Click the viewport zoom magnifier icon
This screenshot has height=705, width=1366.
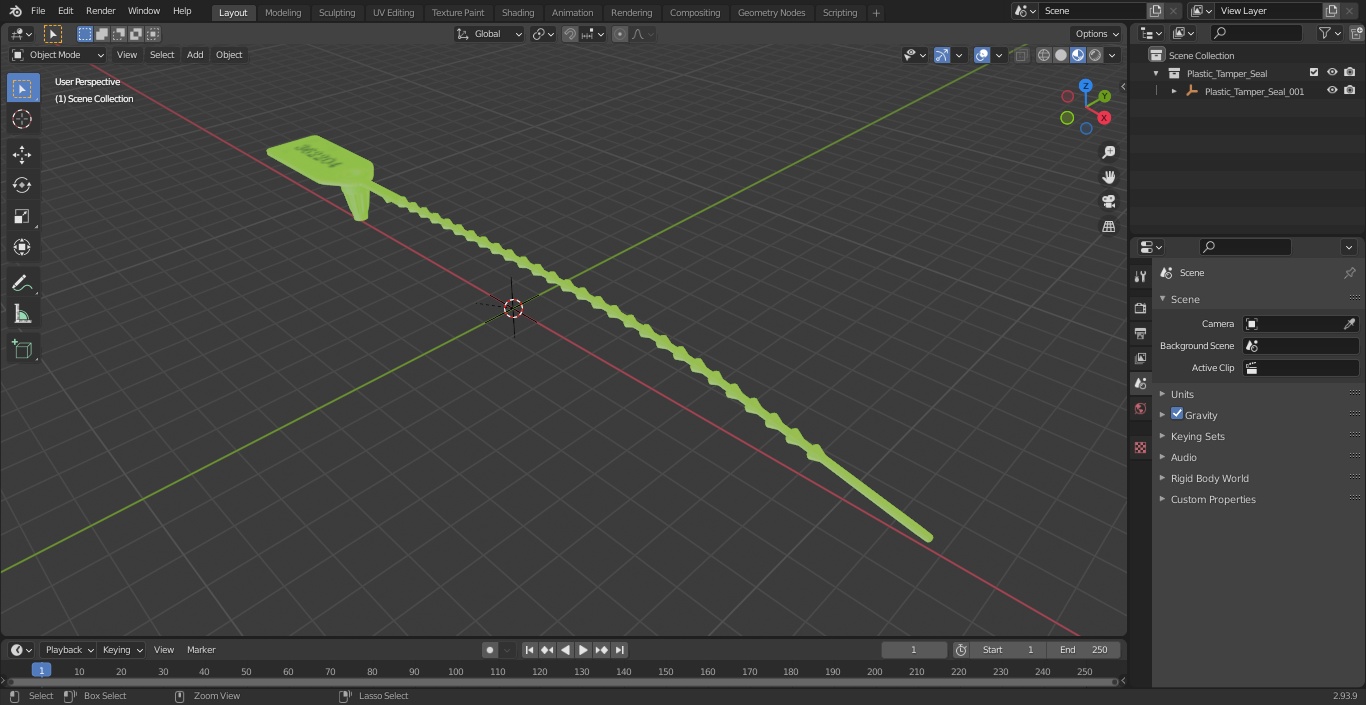pyautogui.click(x=1108, y=152)
